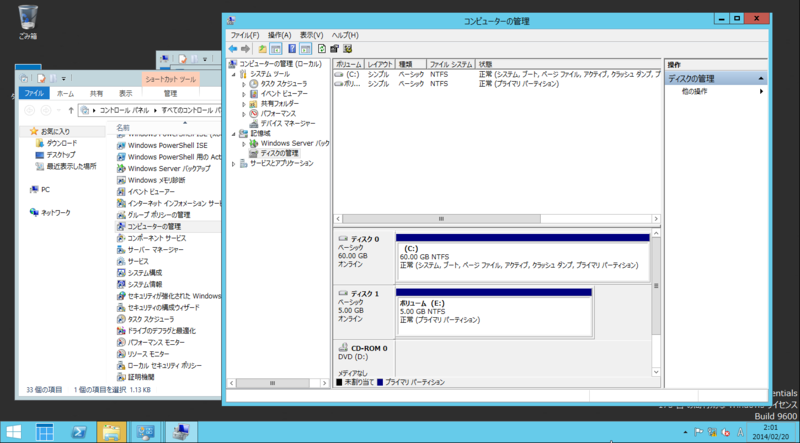Screen dimensions: 800x443
Task: Open the 表示 ribbon tab in Explorer
Action: 126,93
